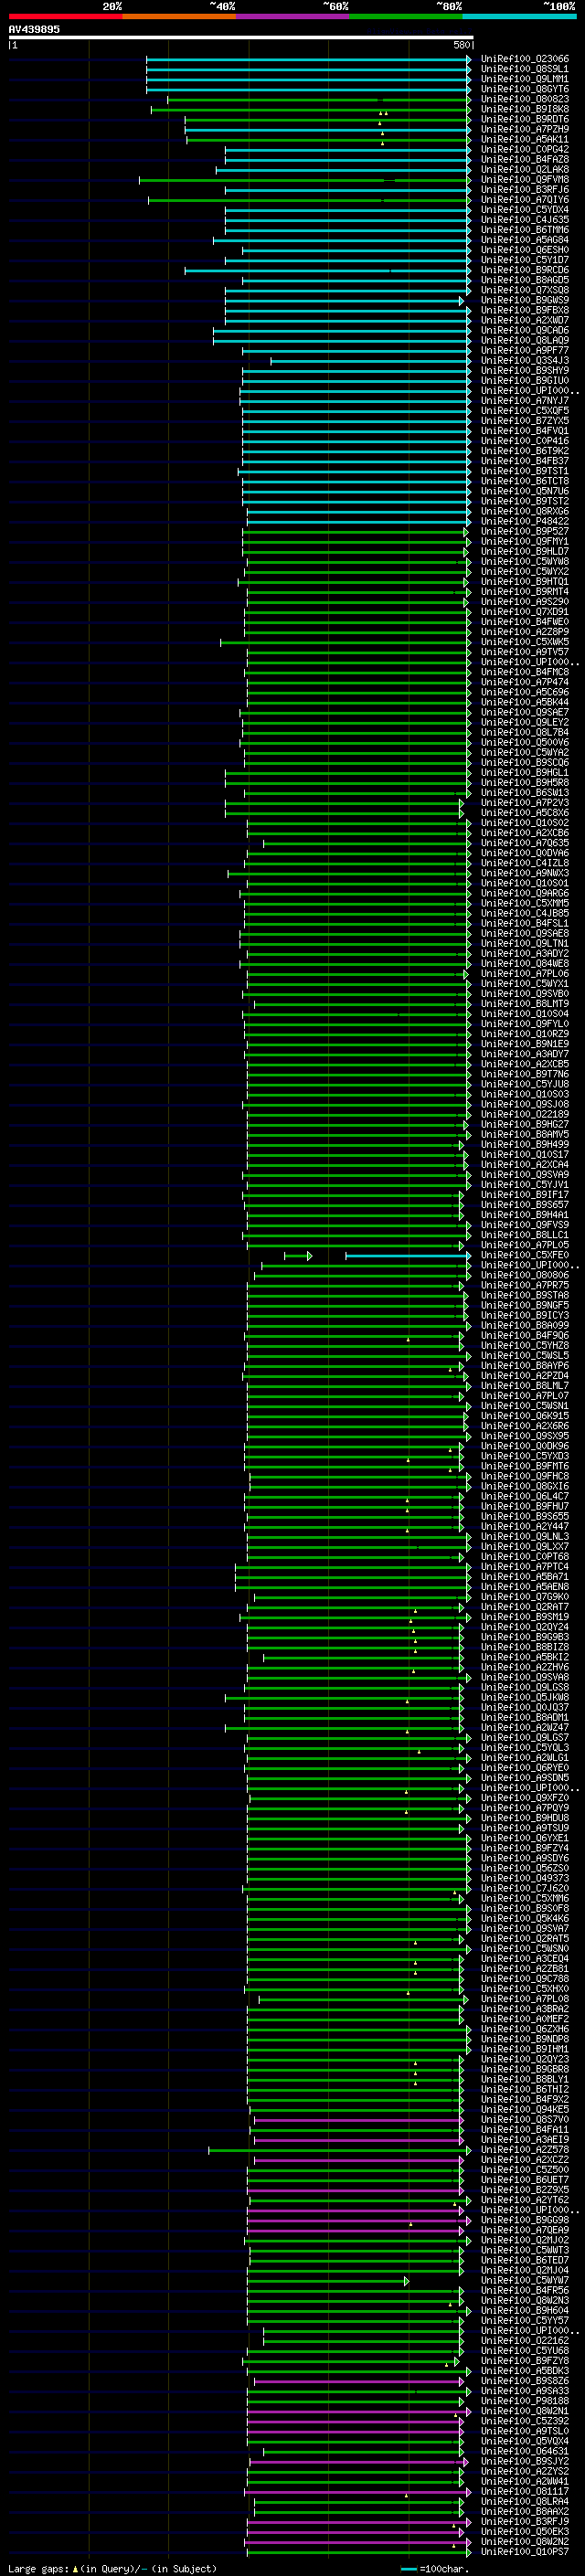Click the orange ~40% legend segment
This screenshot has width=585, height=2576.
pyautogui.click(x=179, y=16)
